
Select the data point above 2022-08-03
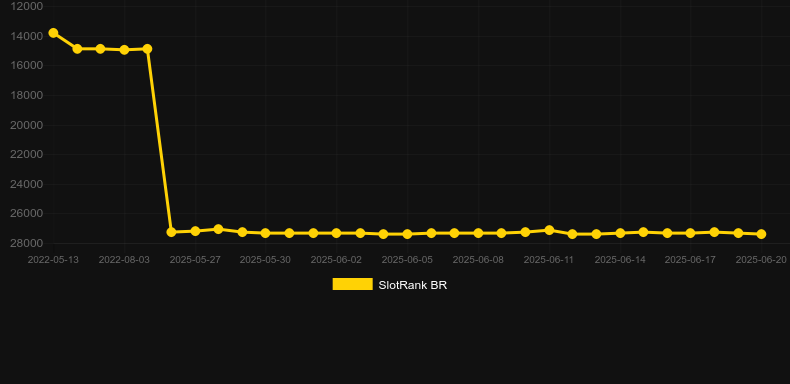[x=124, y=50]
